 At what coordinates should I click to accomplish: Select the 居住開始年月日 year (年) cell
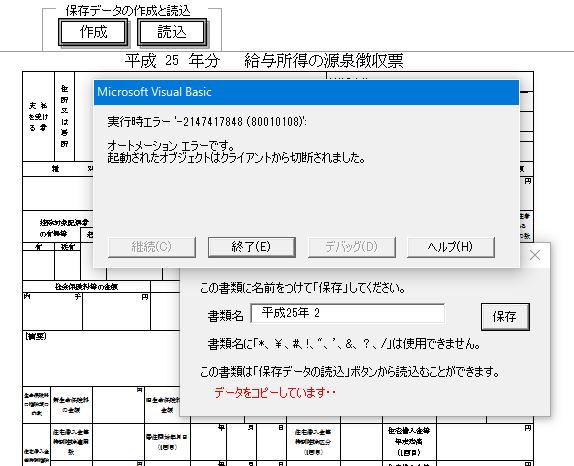209,442
